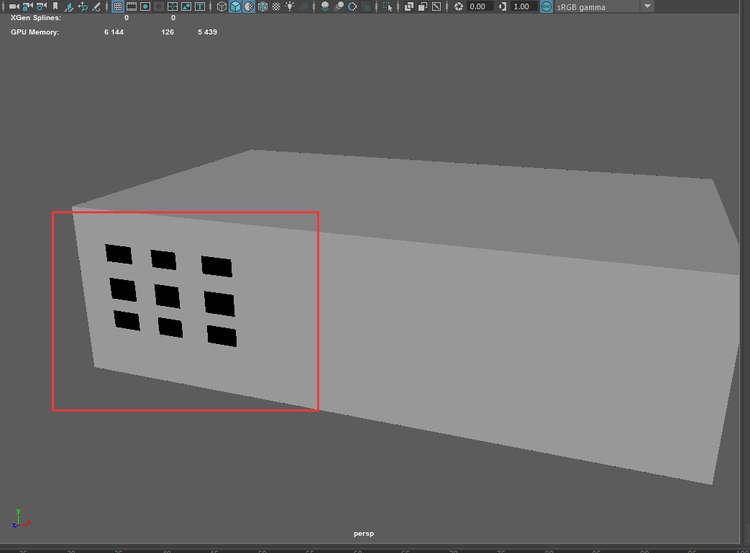Click the Gamma reset icon
750x553 pixels.
tap(502, 6)
